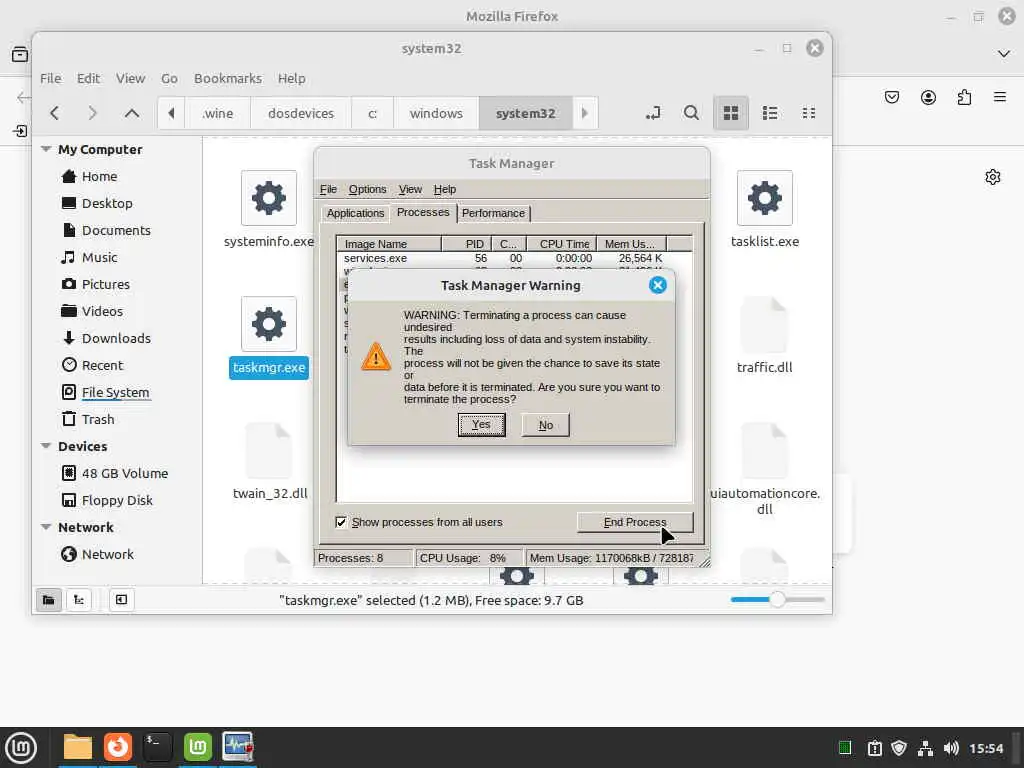Viewport: 1024px width, 768px height.
Task: Switch to list view
Action: pos(770,113)
